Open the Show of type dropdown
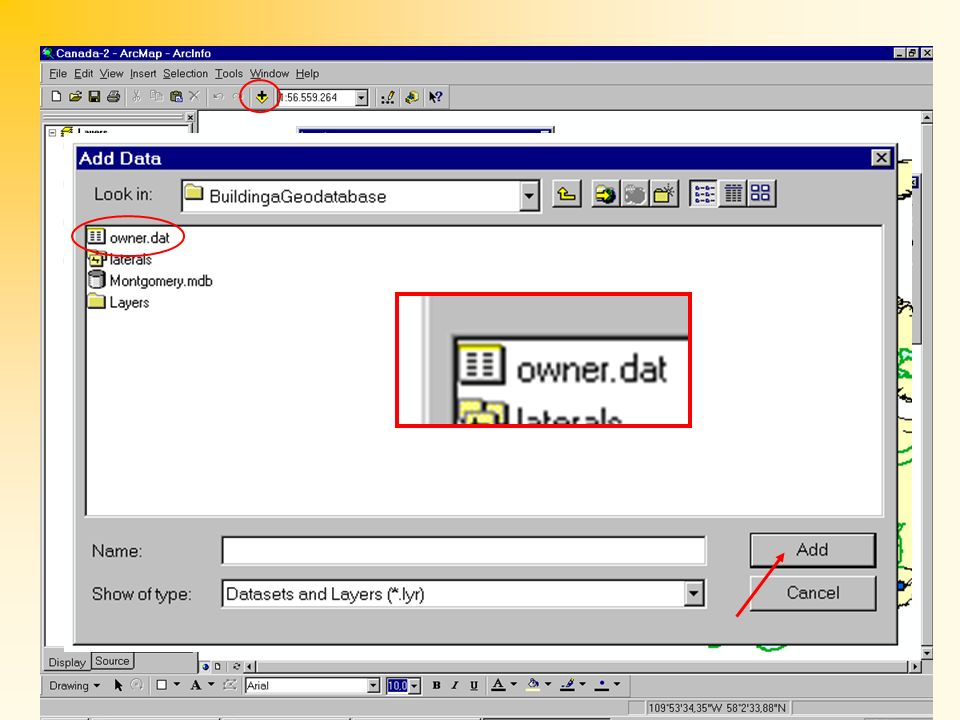 [693, 593]
